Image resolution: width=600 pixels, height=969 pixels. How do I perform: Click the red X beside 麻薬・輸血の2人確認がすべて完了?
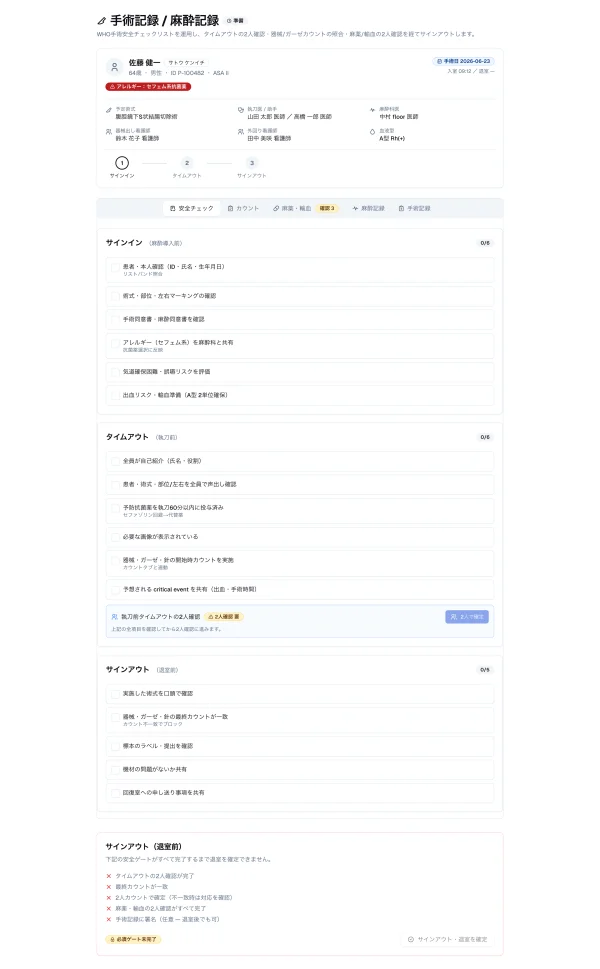pyautogui.click(x=109, y=908)
